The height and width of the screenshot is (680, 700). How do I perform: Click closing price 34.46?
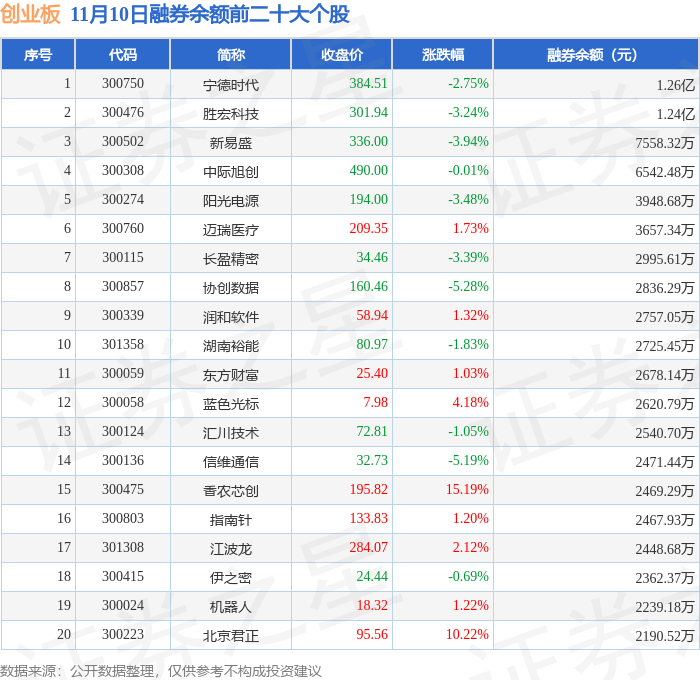coord(372,258)
